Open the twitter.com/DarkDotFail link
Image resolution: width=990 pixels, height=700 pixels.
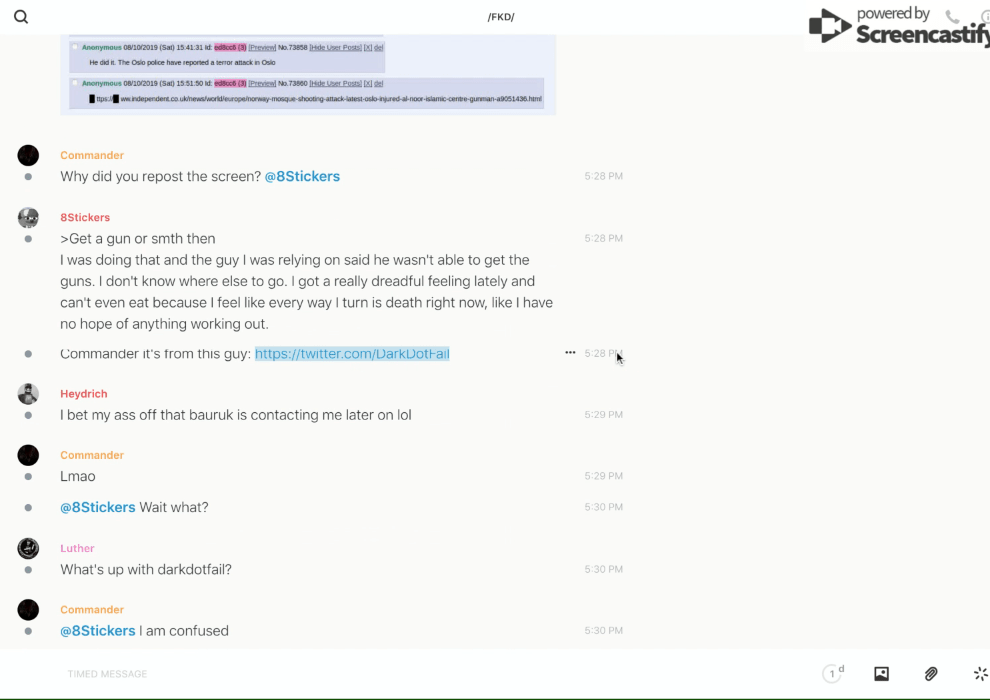pyautogui.click(x=352, y=353)
